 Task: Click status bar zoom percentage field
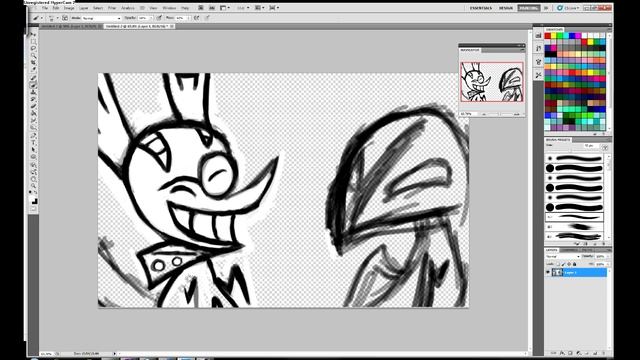[x=47, y=353]
